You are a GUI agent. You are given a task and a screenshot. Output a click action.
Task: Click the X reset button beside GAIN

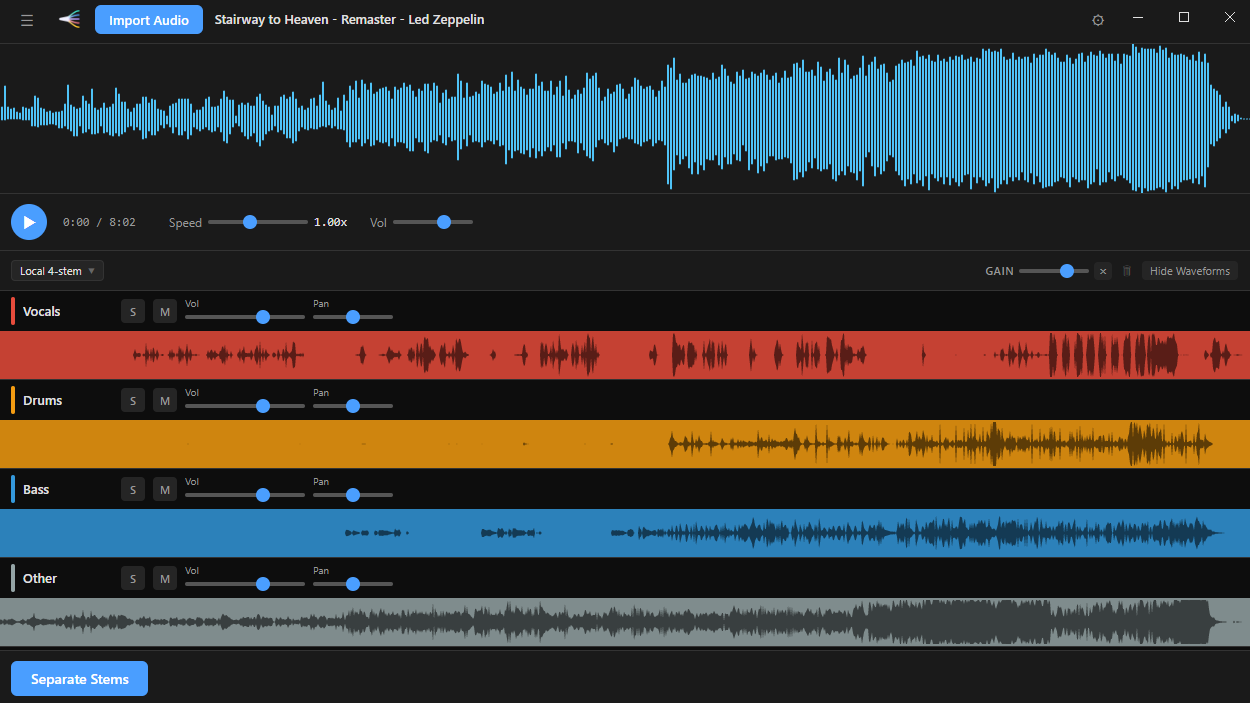(1102, 271)
